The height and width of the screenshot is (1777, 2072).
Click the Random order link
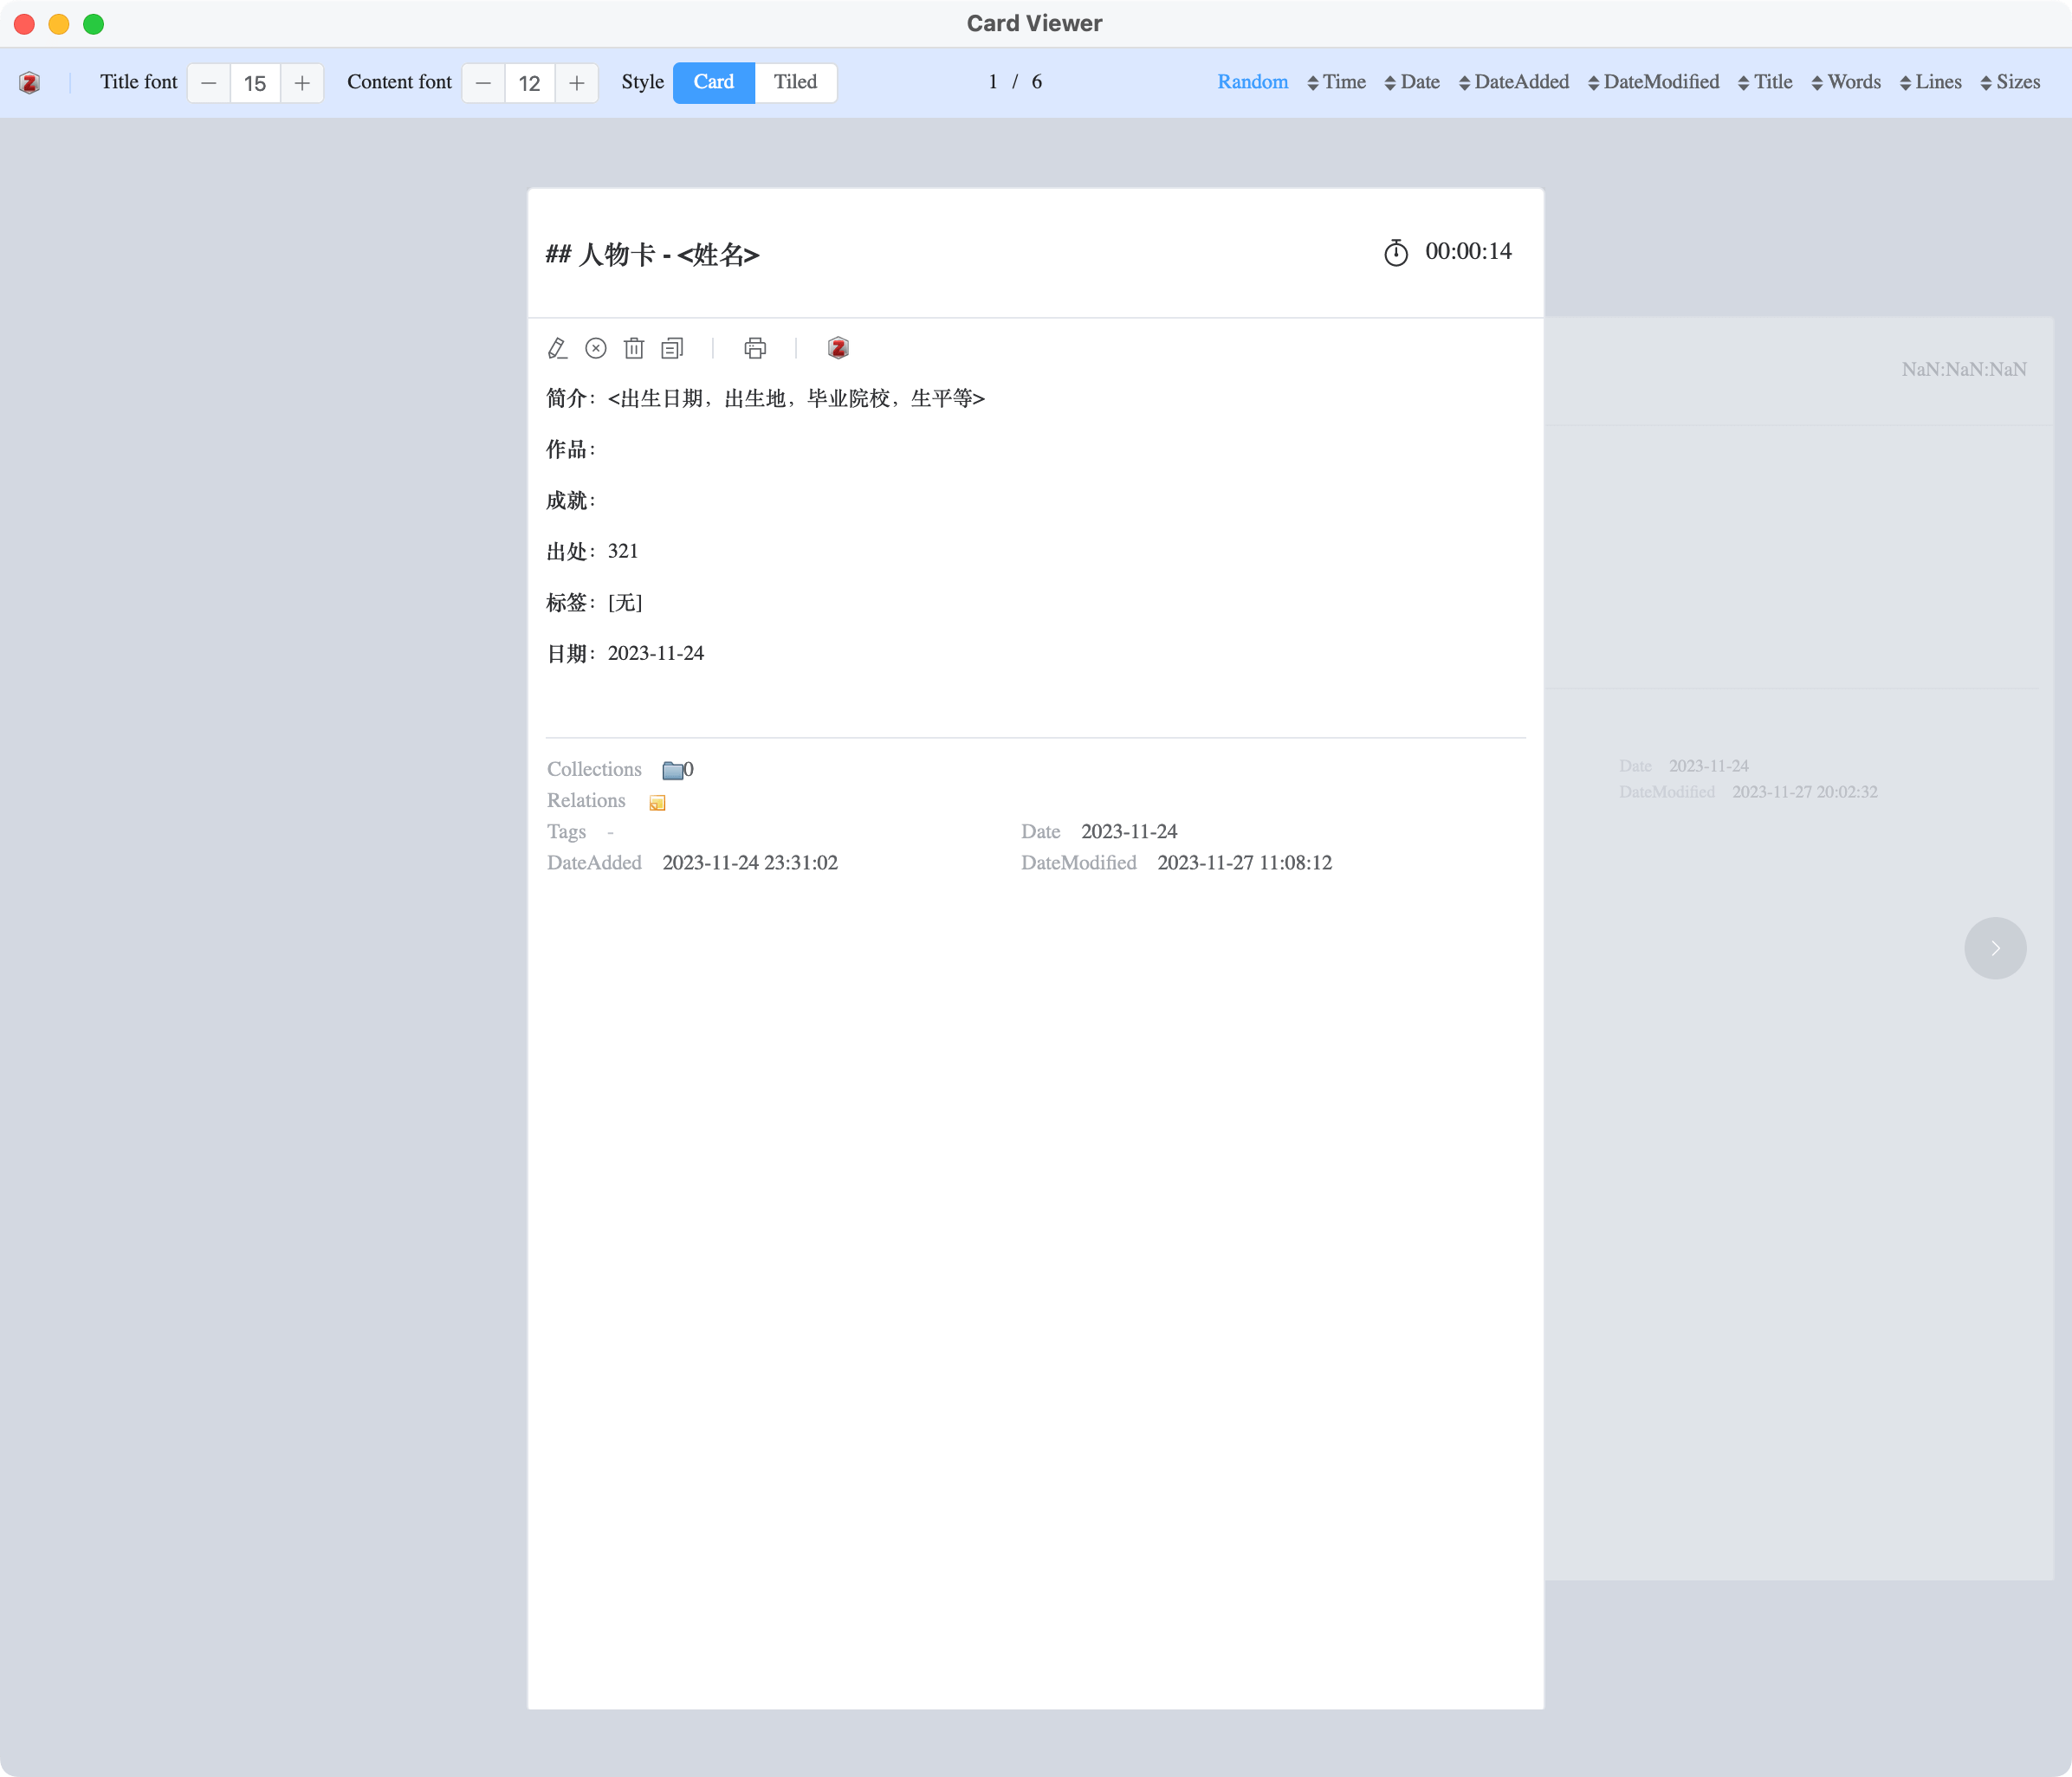[x=1252, y=82]
